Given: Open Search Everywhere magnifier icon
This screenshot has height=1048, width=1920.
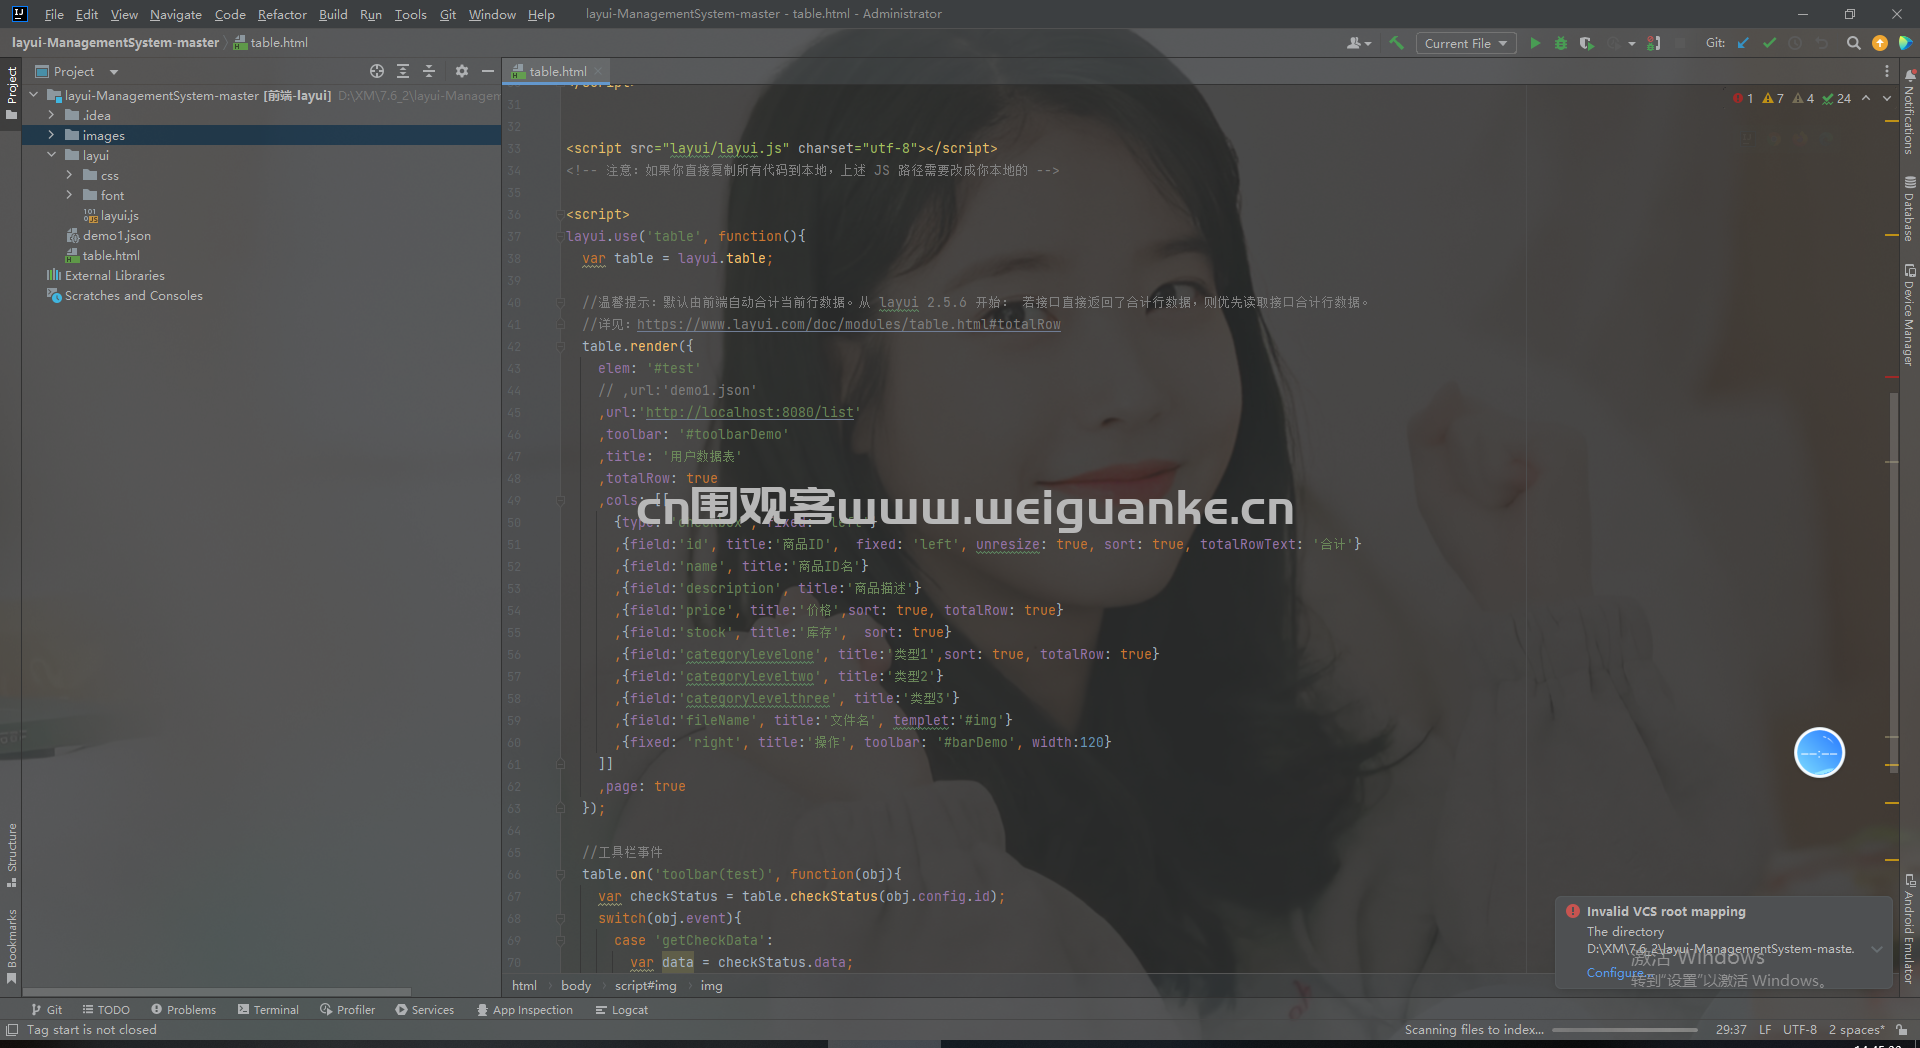Looking at the screenshot, I should click(1853, 43).
